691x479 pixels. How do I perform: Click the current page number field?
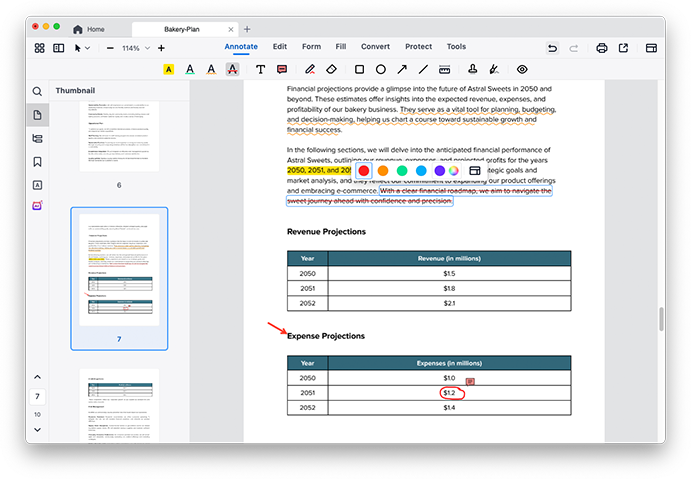(37, 396)
